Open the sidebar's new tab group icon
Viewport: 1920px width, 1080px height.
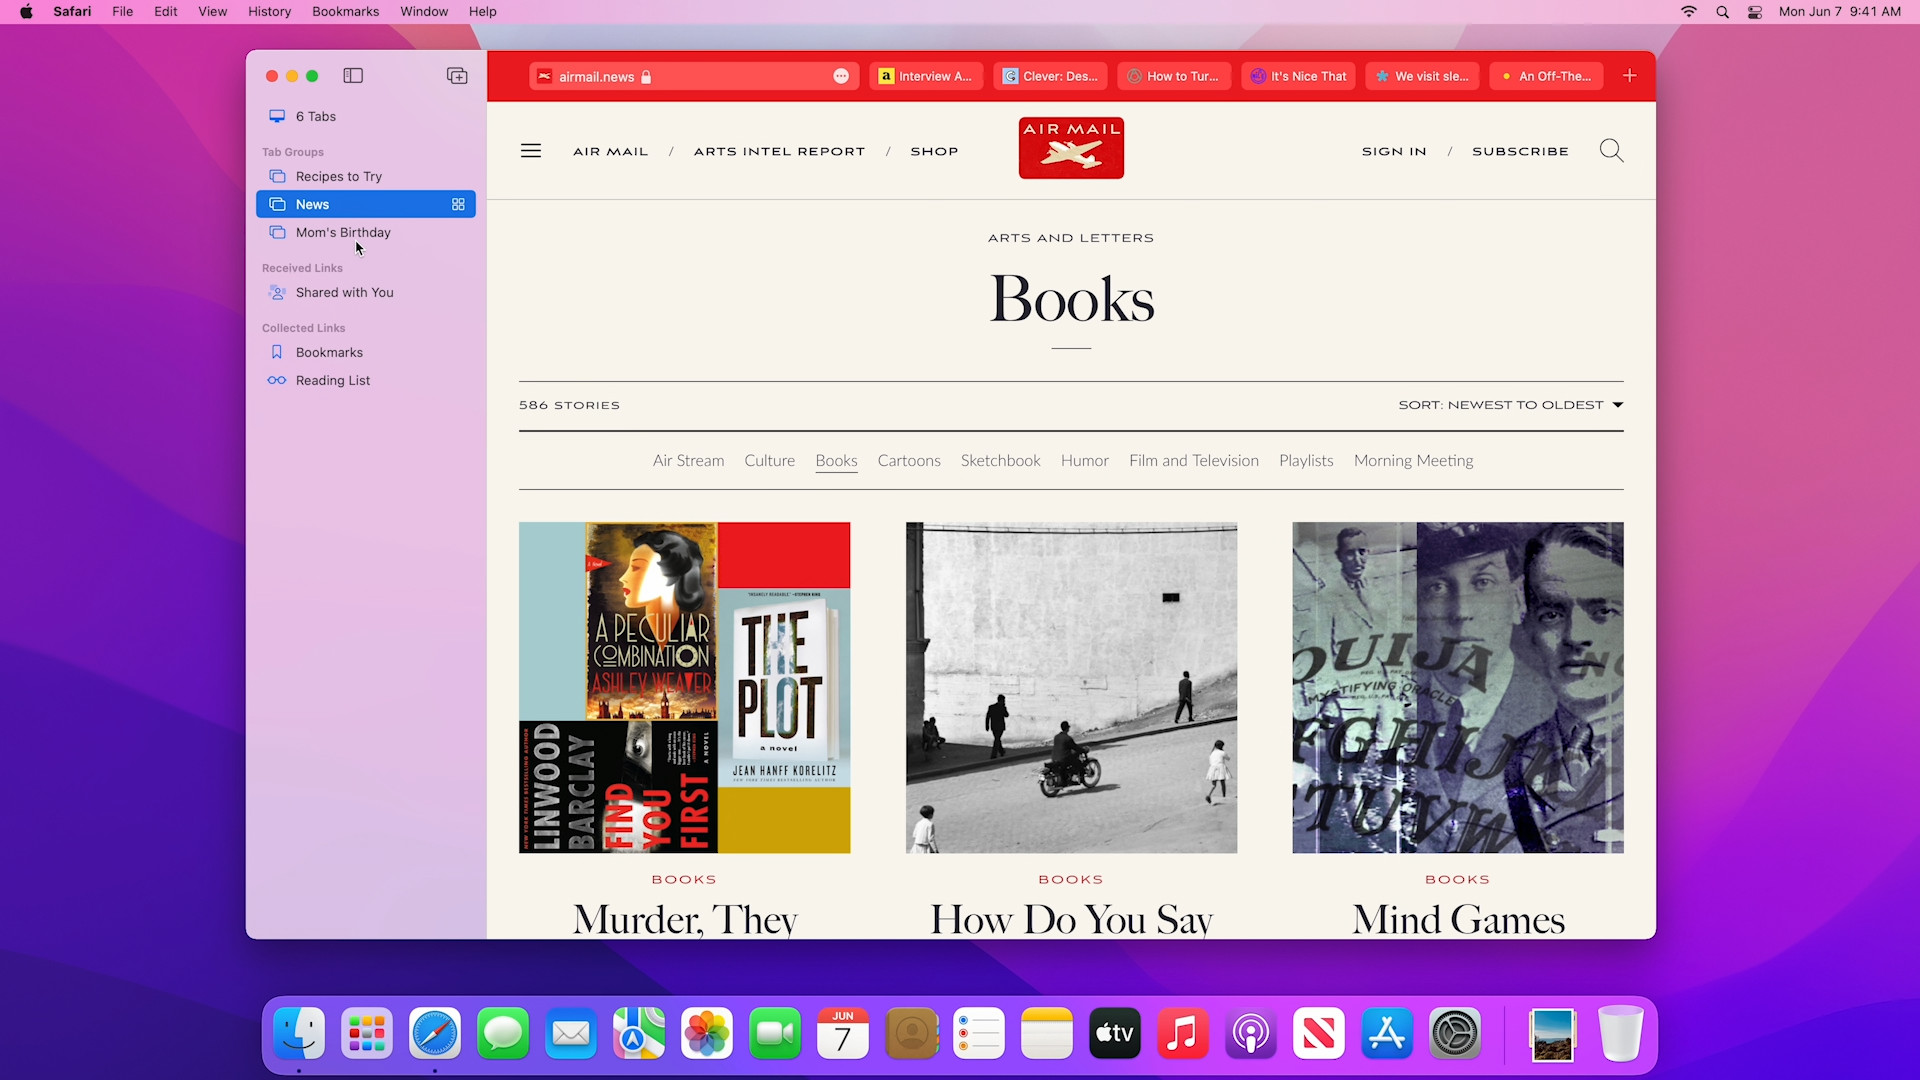click(457, 75)
